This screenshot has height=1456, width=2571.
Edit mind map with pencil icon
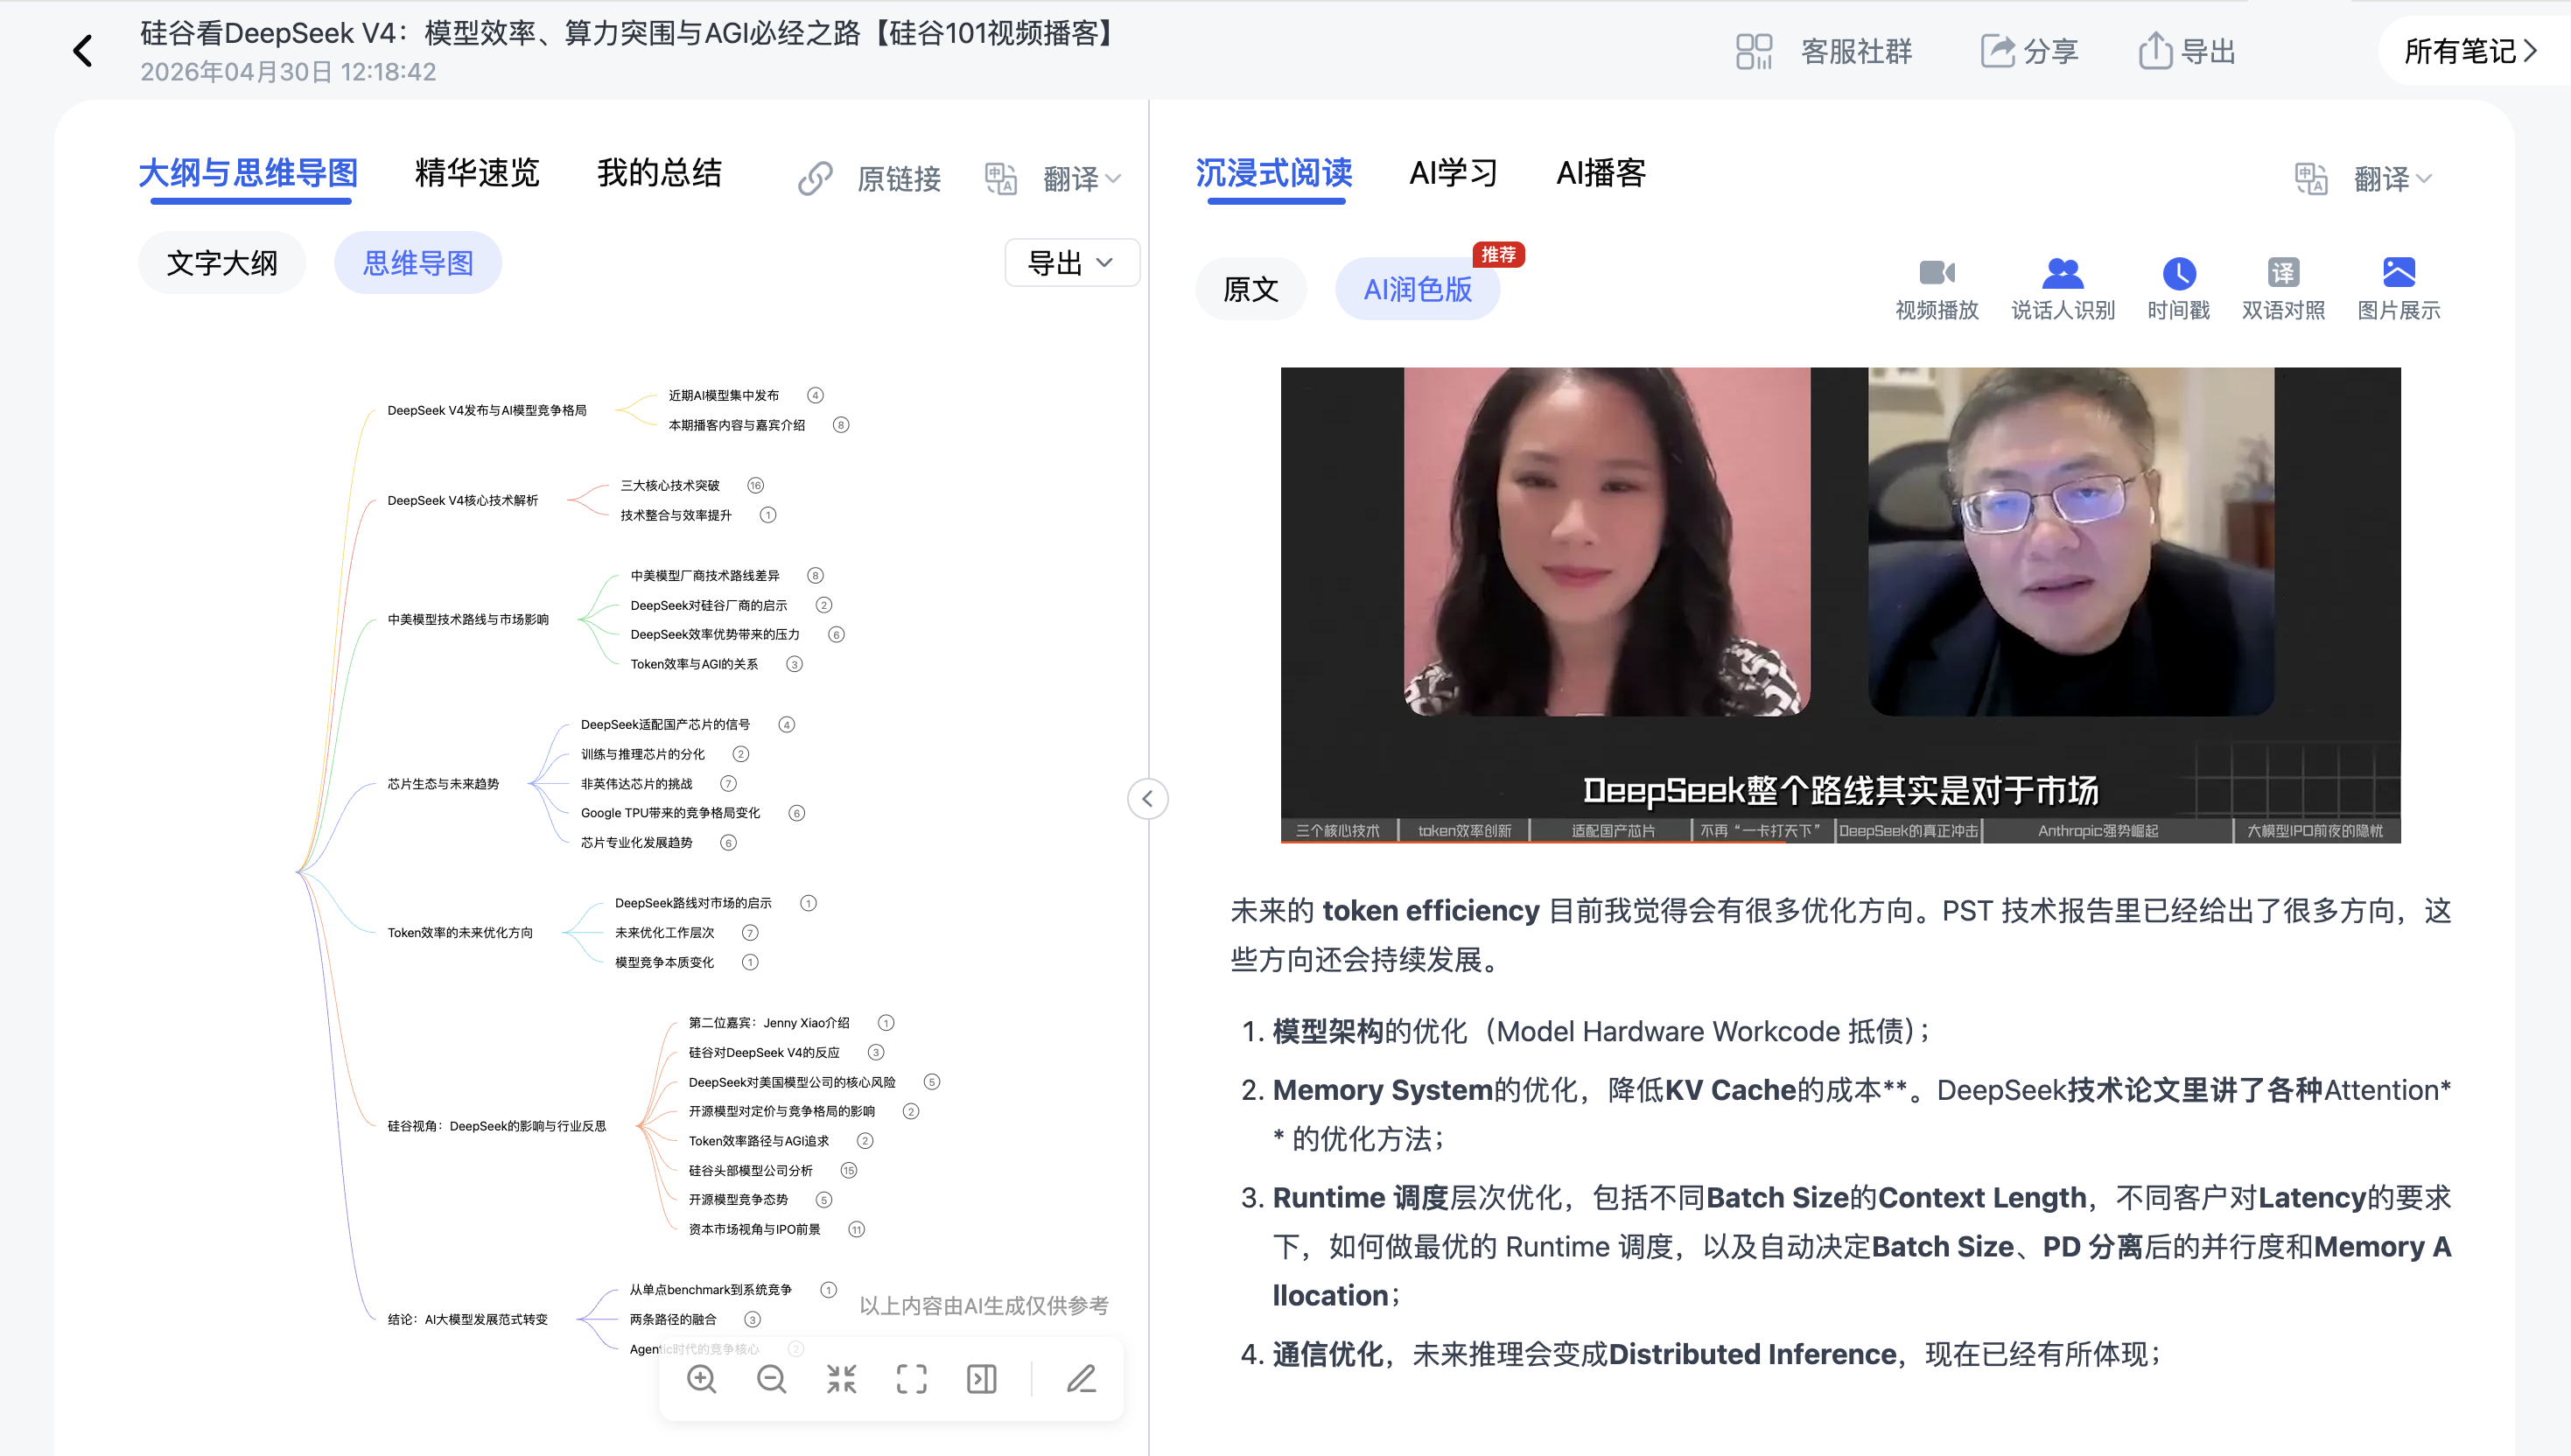1081,1380
